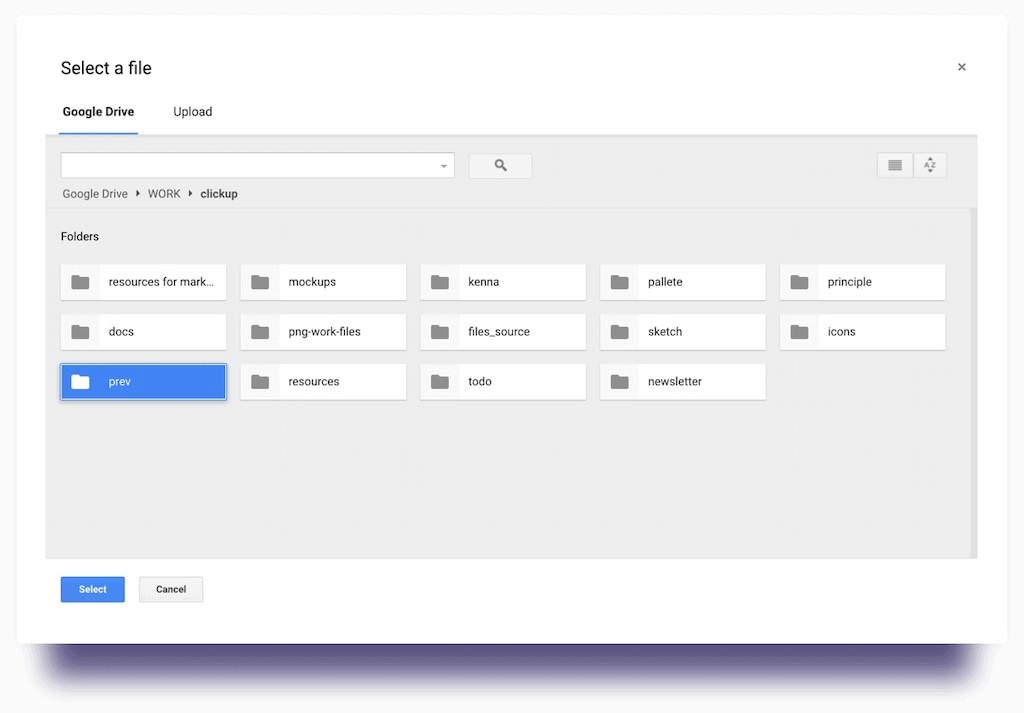The image size is (1024, 713).
Task: Open the "png-work-files" folder
Action: coord(322,332)
